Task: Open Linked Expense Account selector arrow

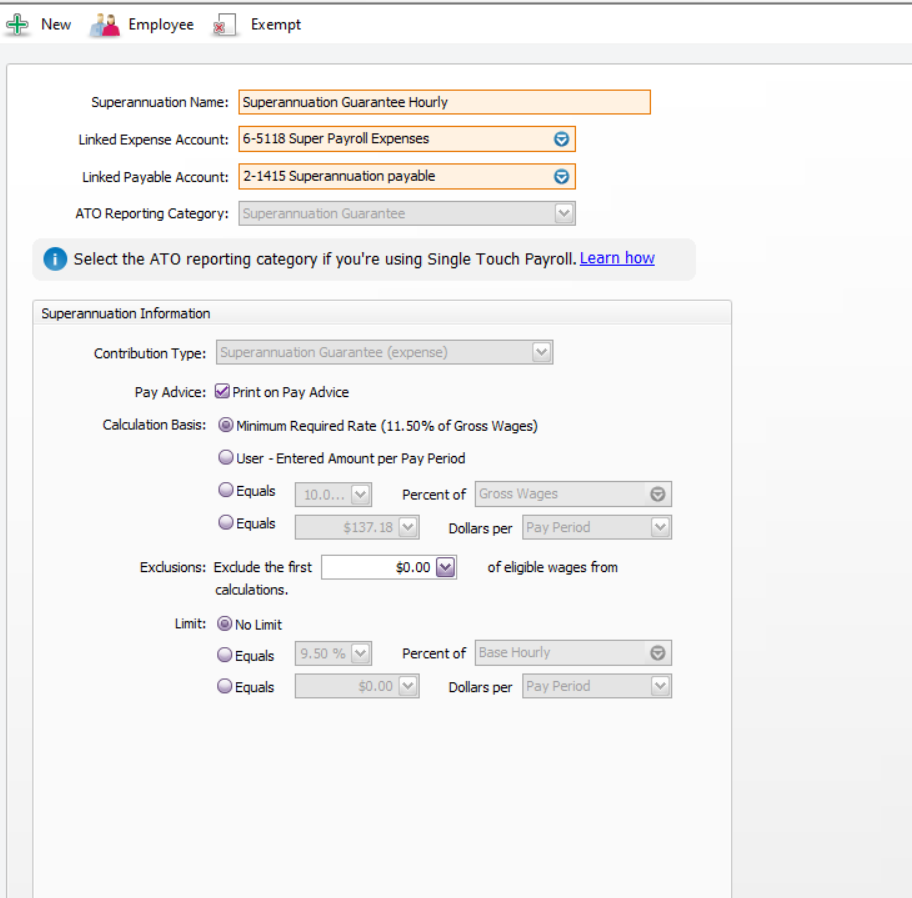Action: point(561,140)
